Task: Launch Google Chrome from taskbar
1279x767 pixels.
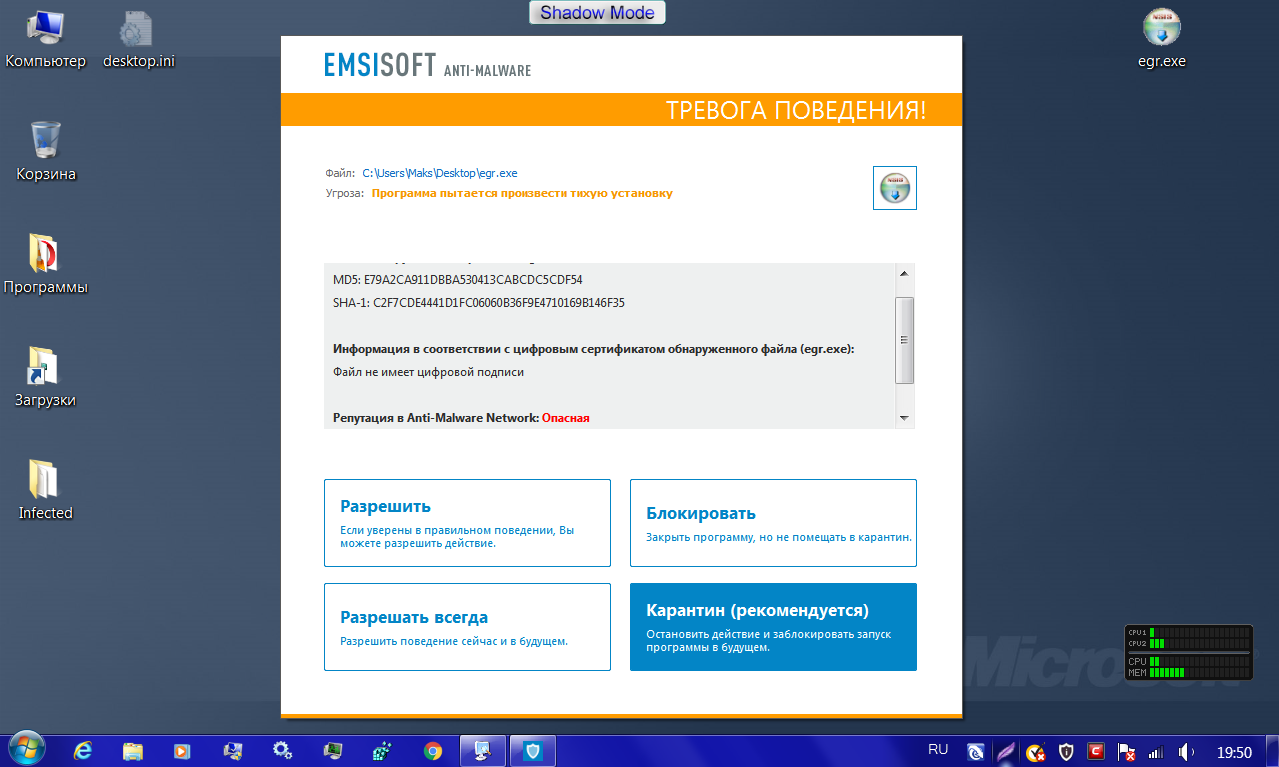Action: tap(433, 751)
